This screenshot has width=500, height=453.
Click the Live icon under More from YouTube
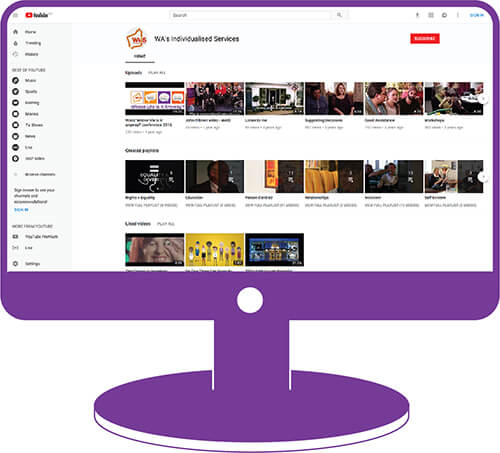pyautogui.click(x=15, y=248)
